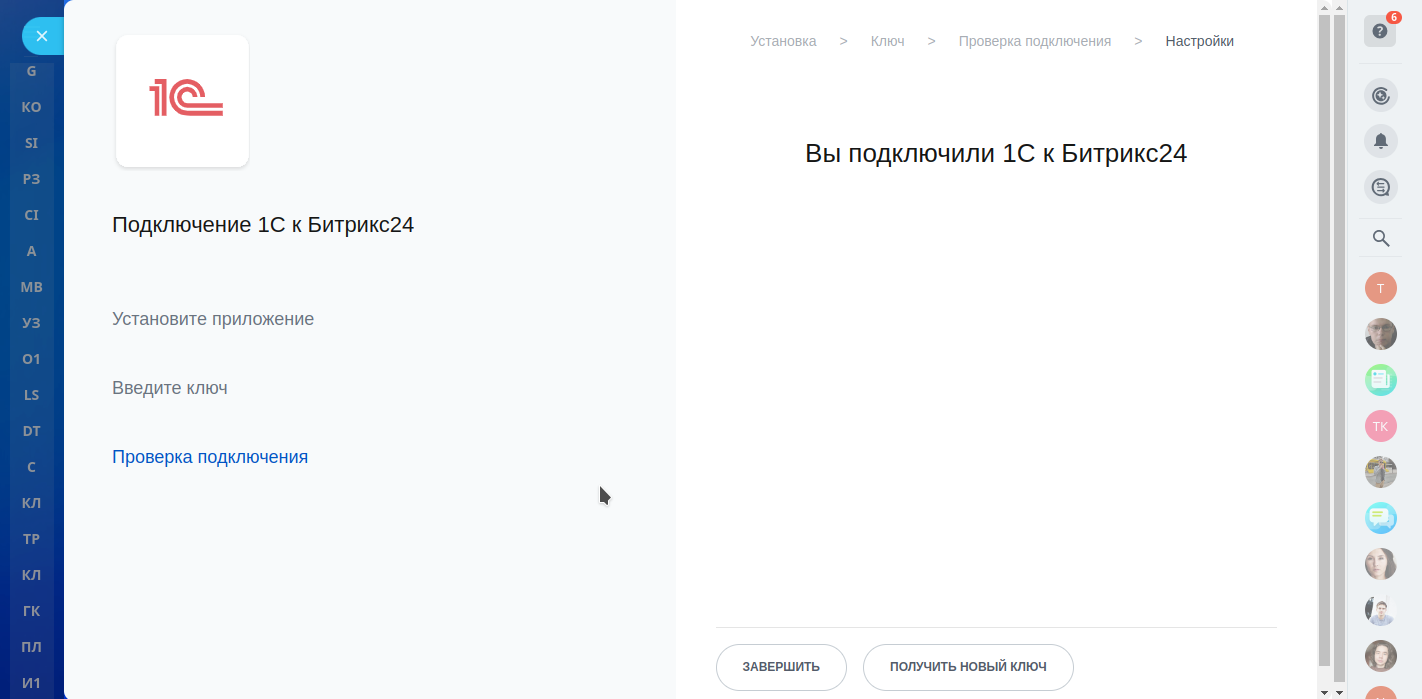Click the search magnifier icon
The height and width of the screenshot is (699, 1422).
pos(1381,238)
